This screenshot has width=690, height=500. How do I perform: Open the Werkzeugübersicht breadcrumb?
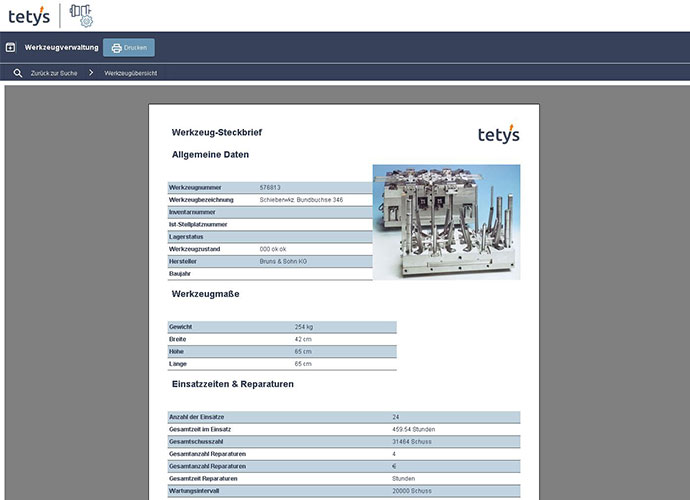[131, 73]
